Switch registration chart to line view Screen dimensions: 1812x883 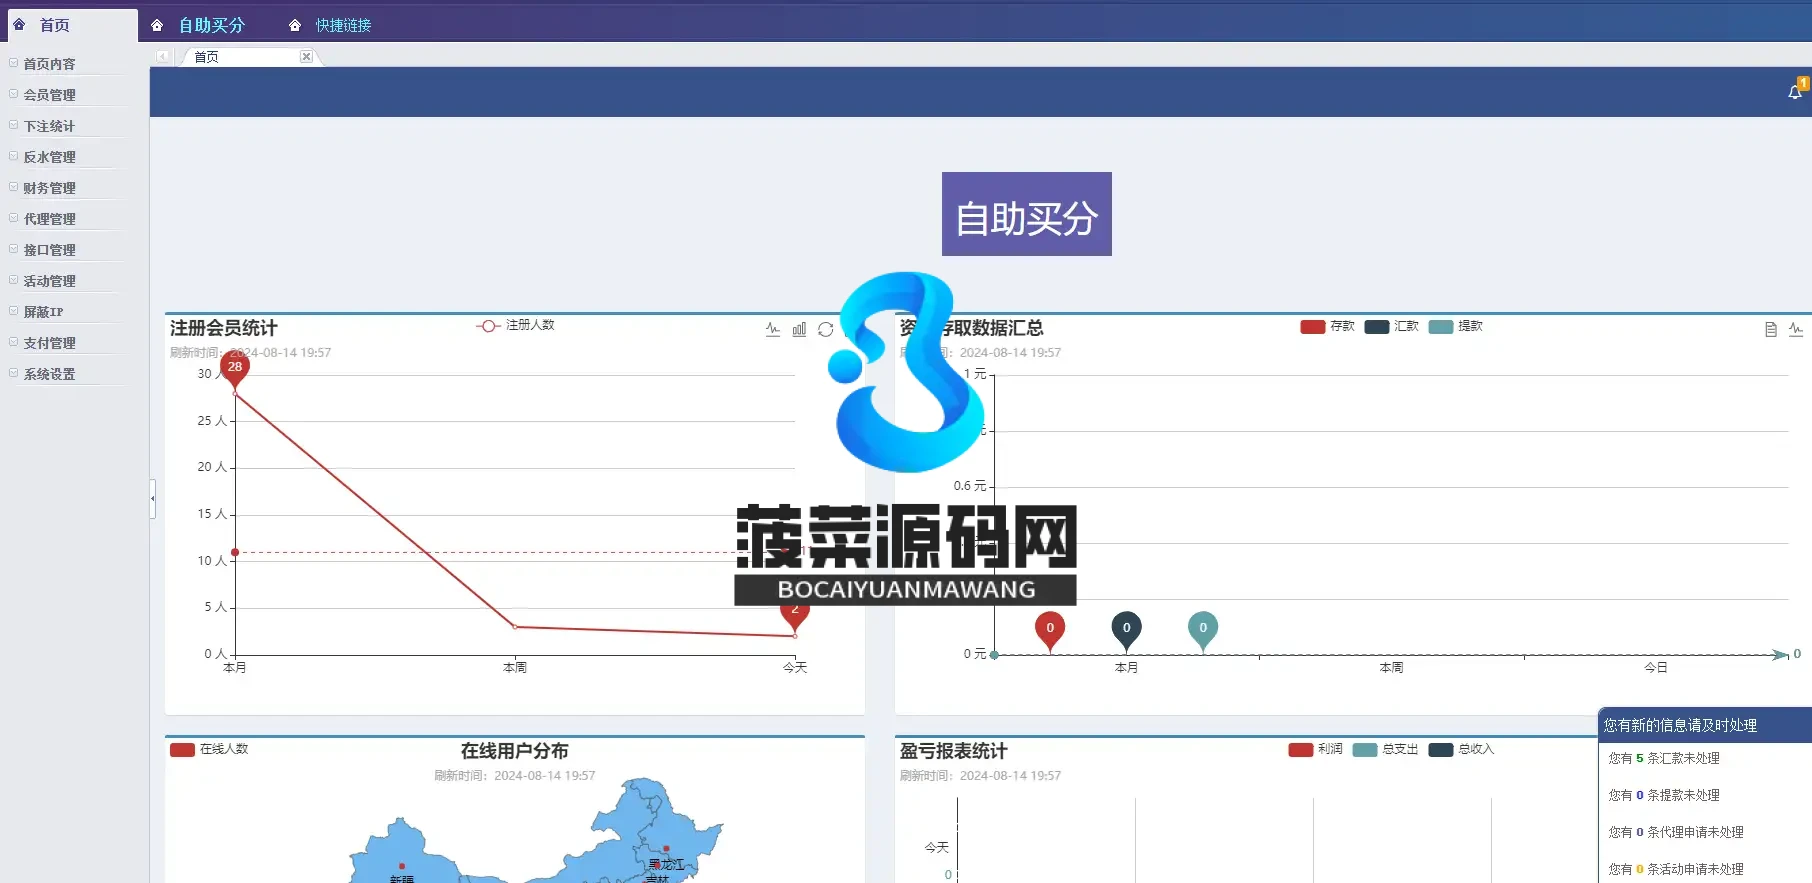tap(773, 329)
